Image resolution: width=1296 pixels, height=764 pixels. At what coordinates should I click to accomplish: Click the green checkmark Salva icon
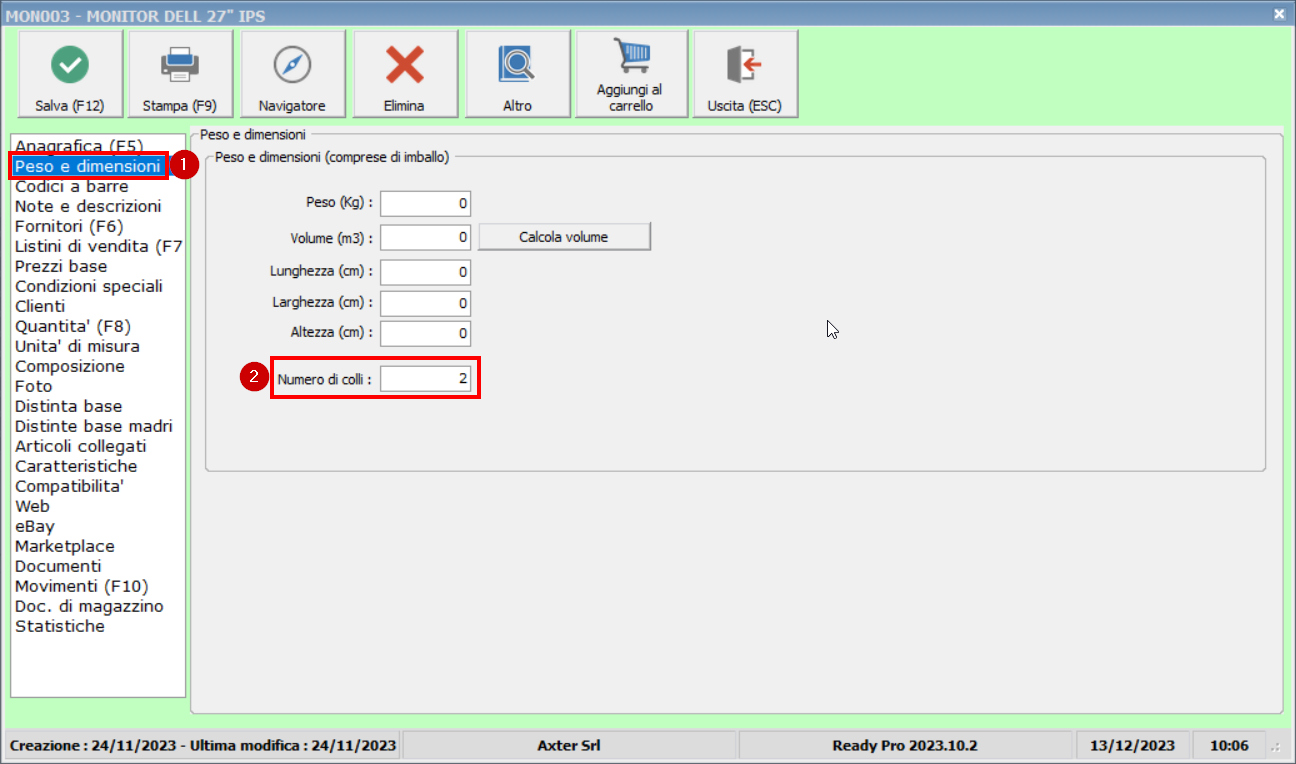69,65
